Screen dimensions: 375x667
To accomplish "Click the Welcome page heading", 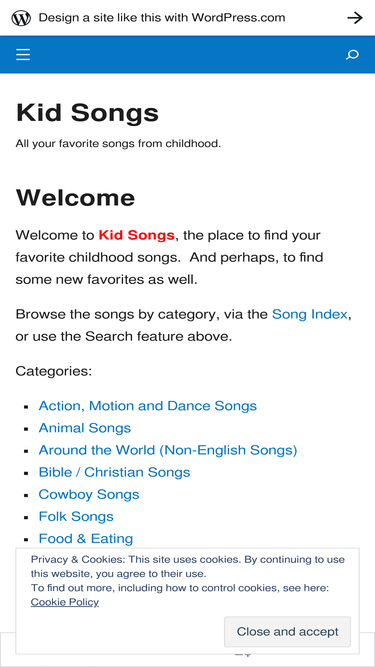I will click(x=75, y=198).
